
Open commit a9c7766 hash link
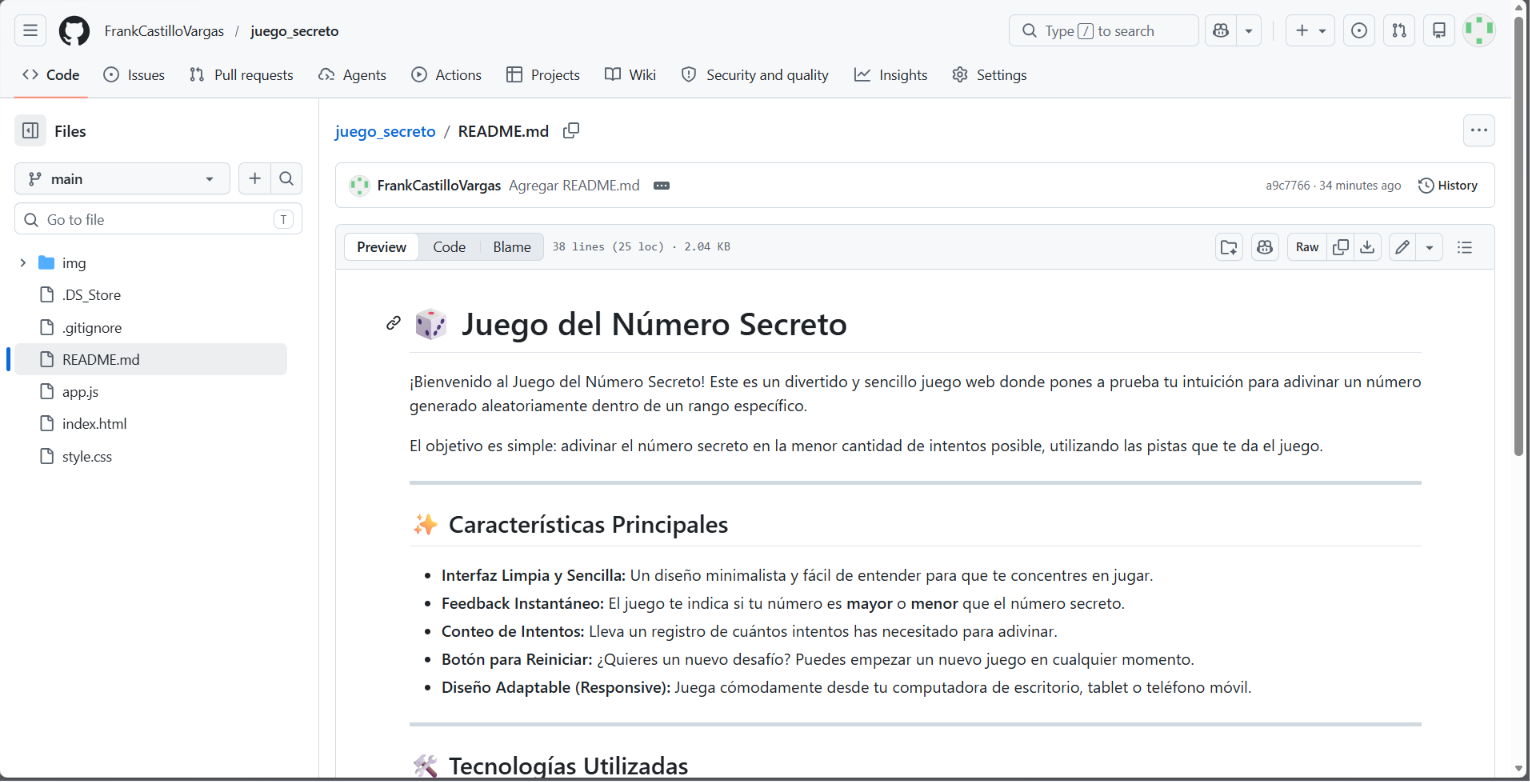pyautogui.click(x=1287, y=185)
